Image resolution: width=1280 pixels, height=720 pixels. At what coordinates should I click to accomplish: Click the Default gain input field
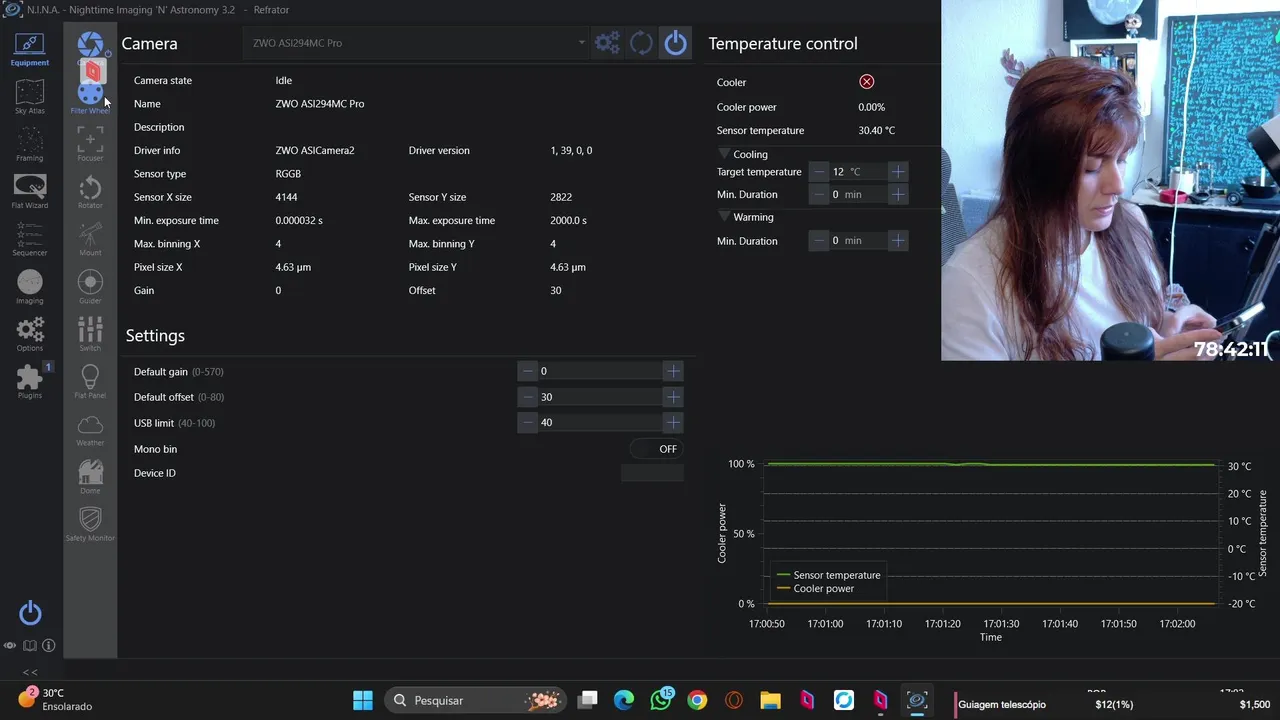pyautogui.click(x=600, y=371)
